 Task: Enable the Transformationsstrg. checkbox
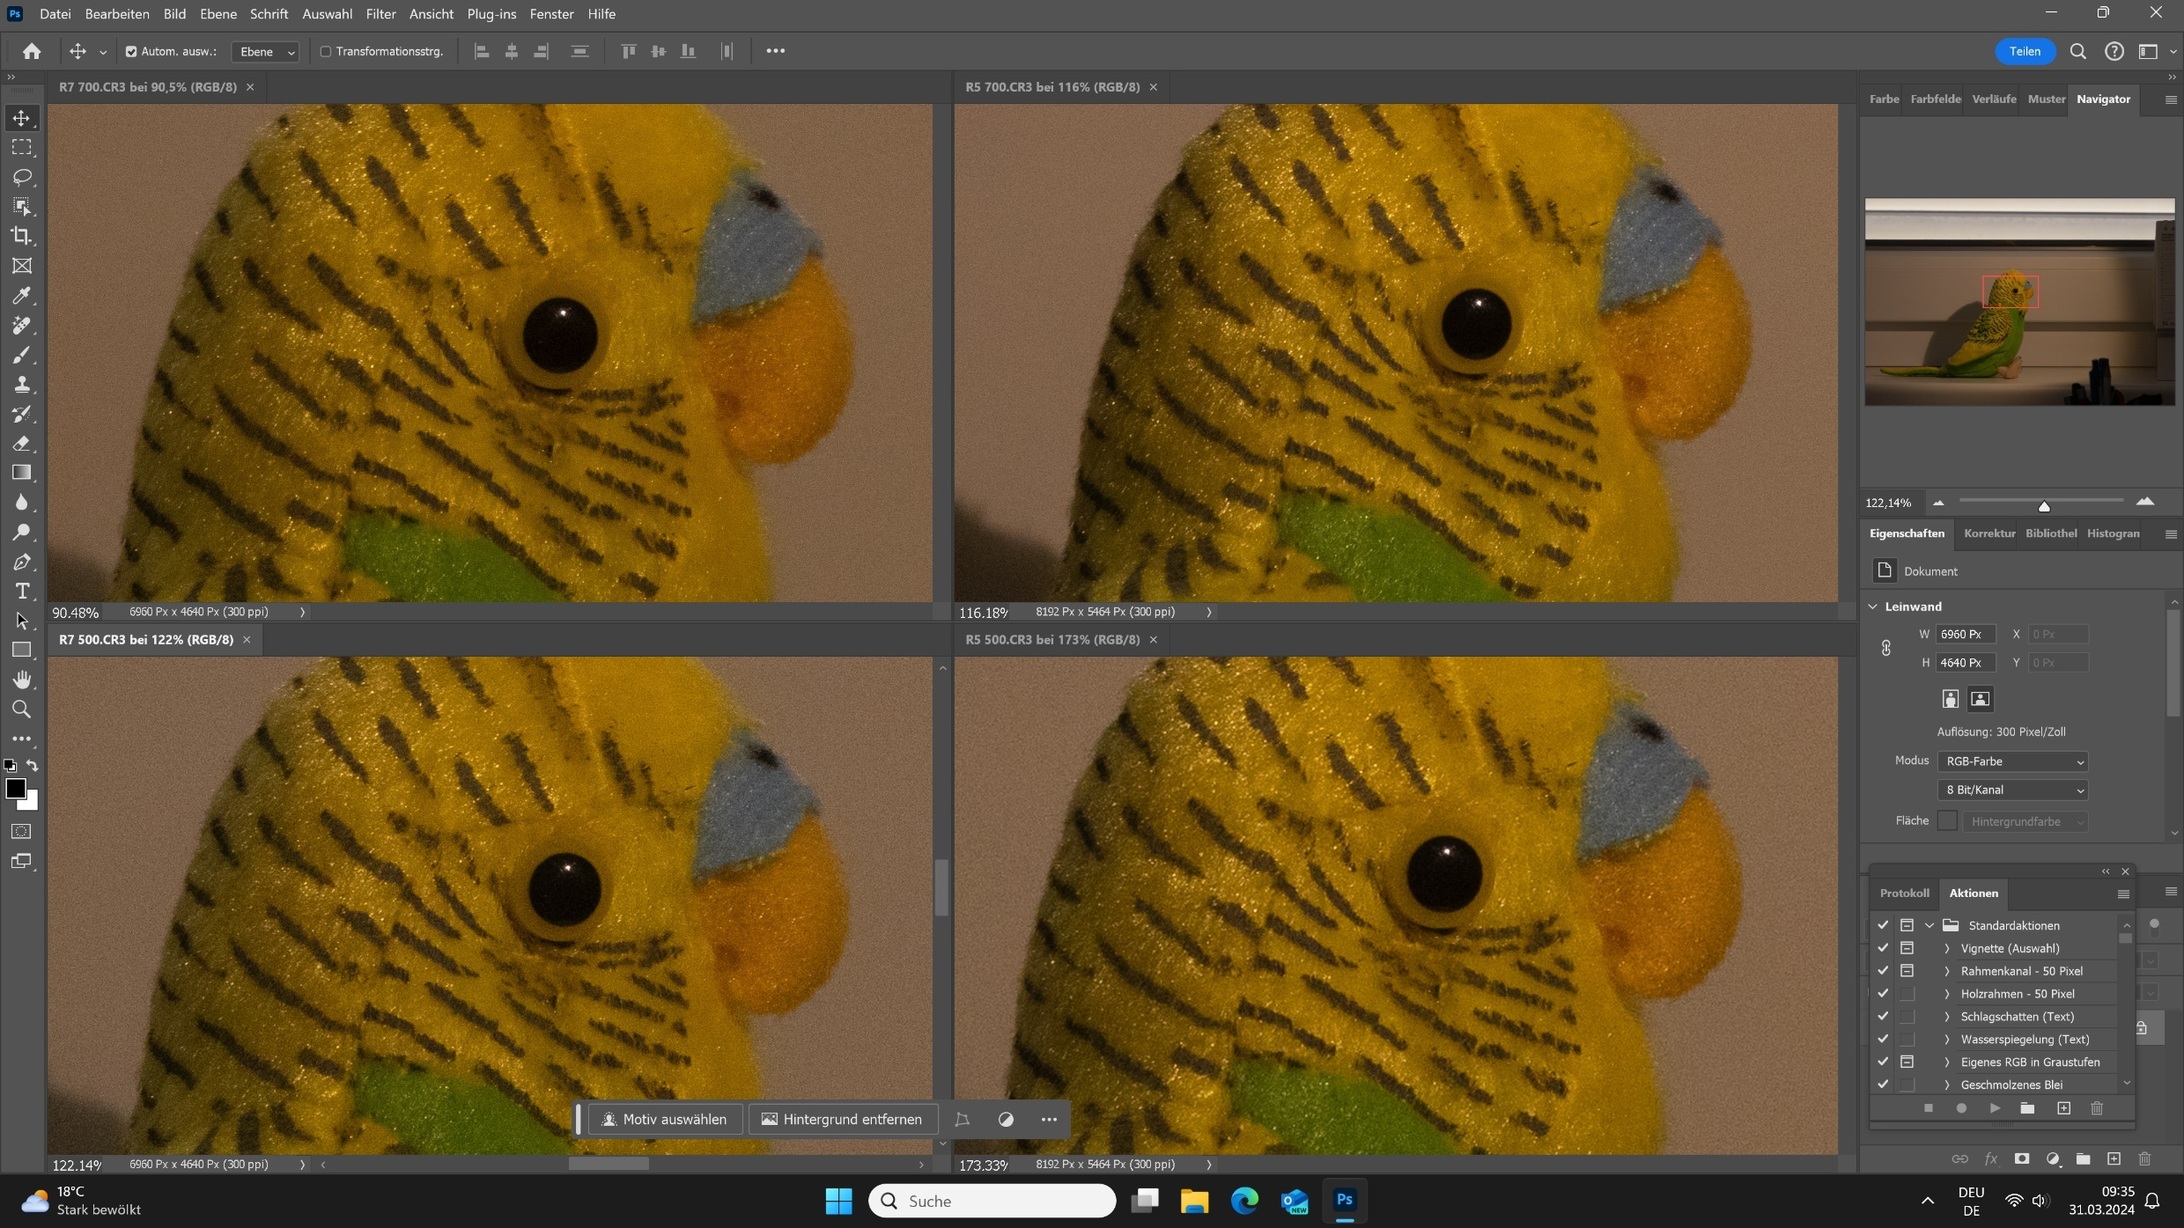tap(325, 52)
